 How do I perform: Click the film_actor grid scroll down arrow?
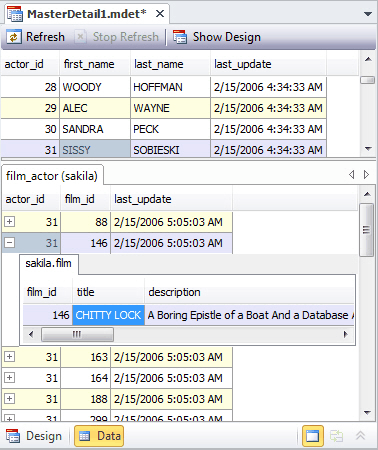367,413
